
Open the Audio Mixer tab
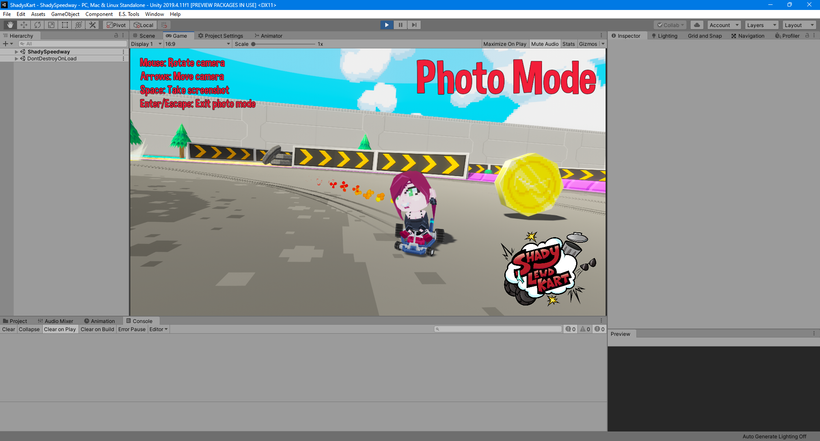55,321
